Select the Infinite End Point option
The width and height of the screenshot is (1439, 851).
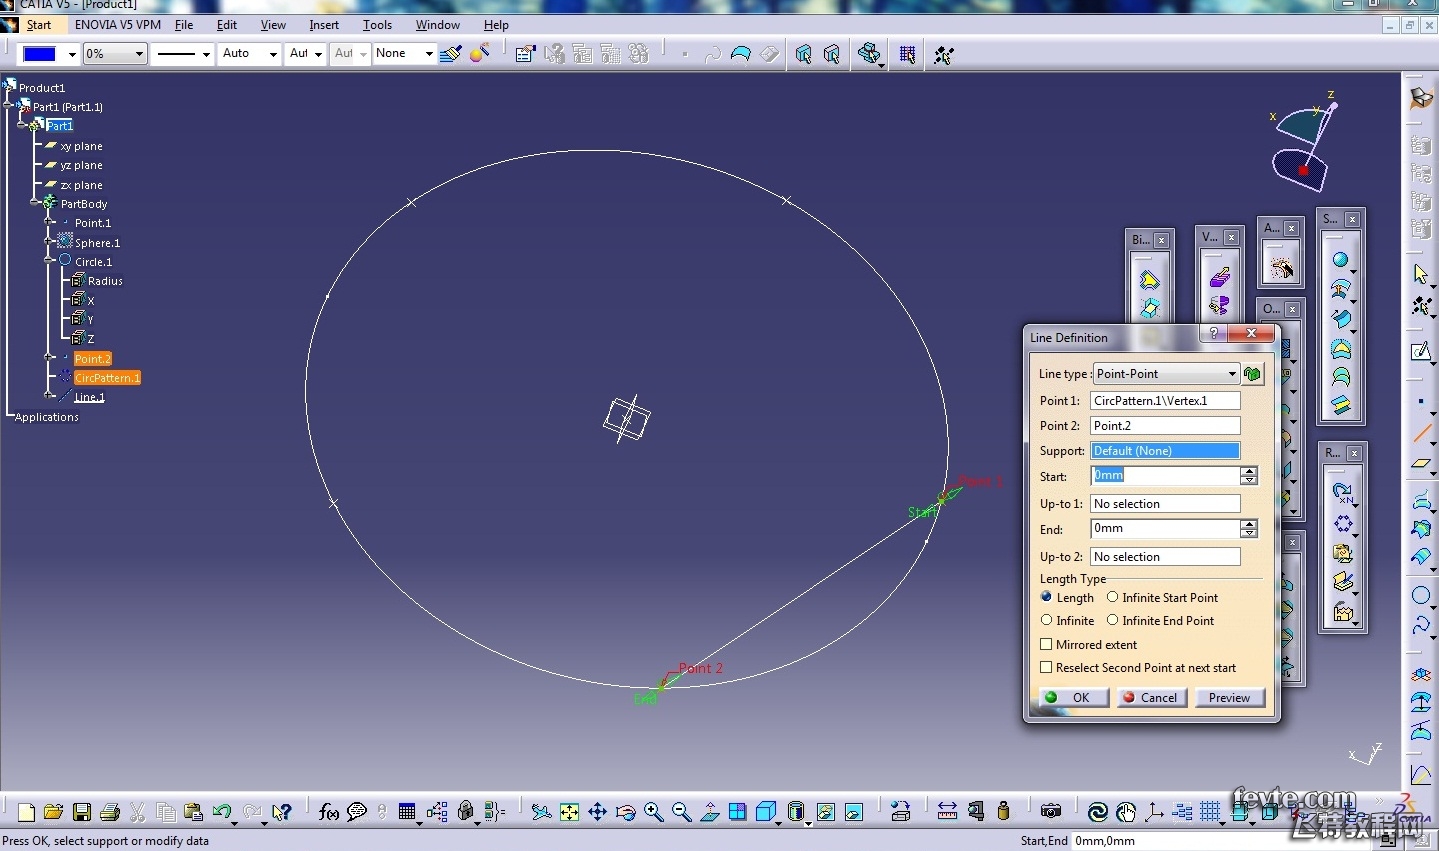[x=1112, y=620]
